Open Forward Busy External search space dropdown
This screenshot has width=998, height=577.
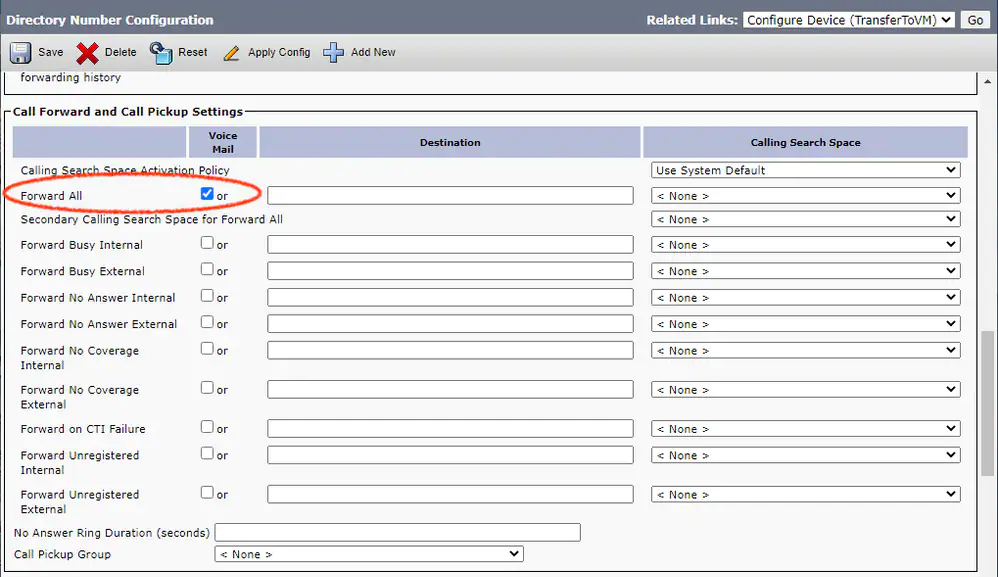pyautogui.click(x=805, y=271)
